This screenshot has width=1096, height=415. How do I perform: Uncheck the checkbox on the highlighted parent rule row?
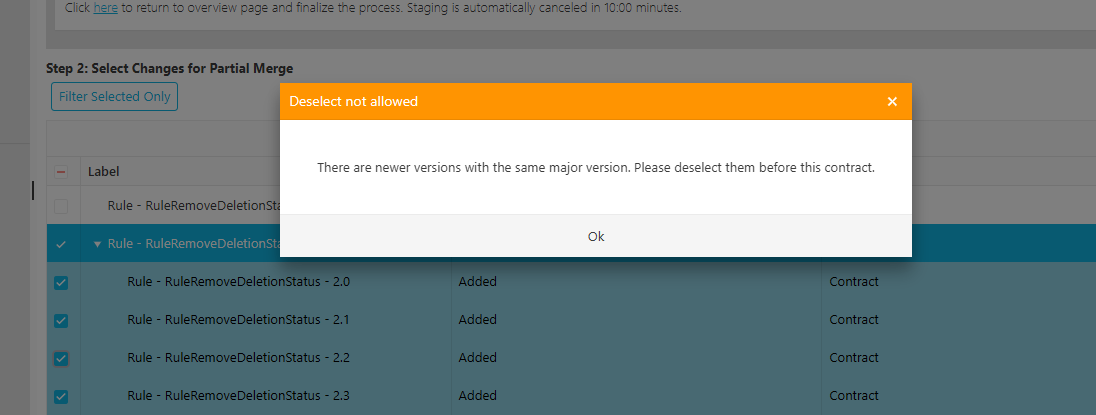61,244
